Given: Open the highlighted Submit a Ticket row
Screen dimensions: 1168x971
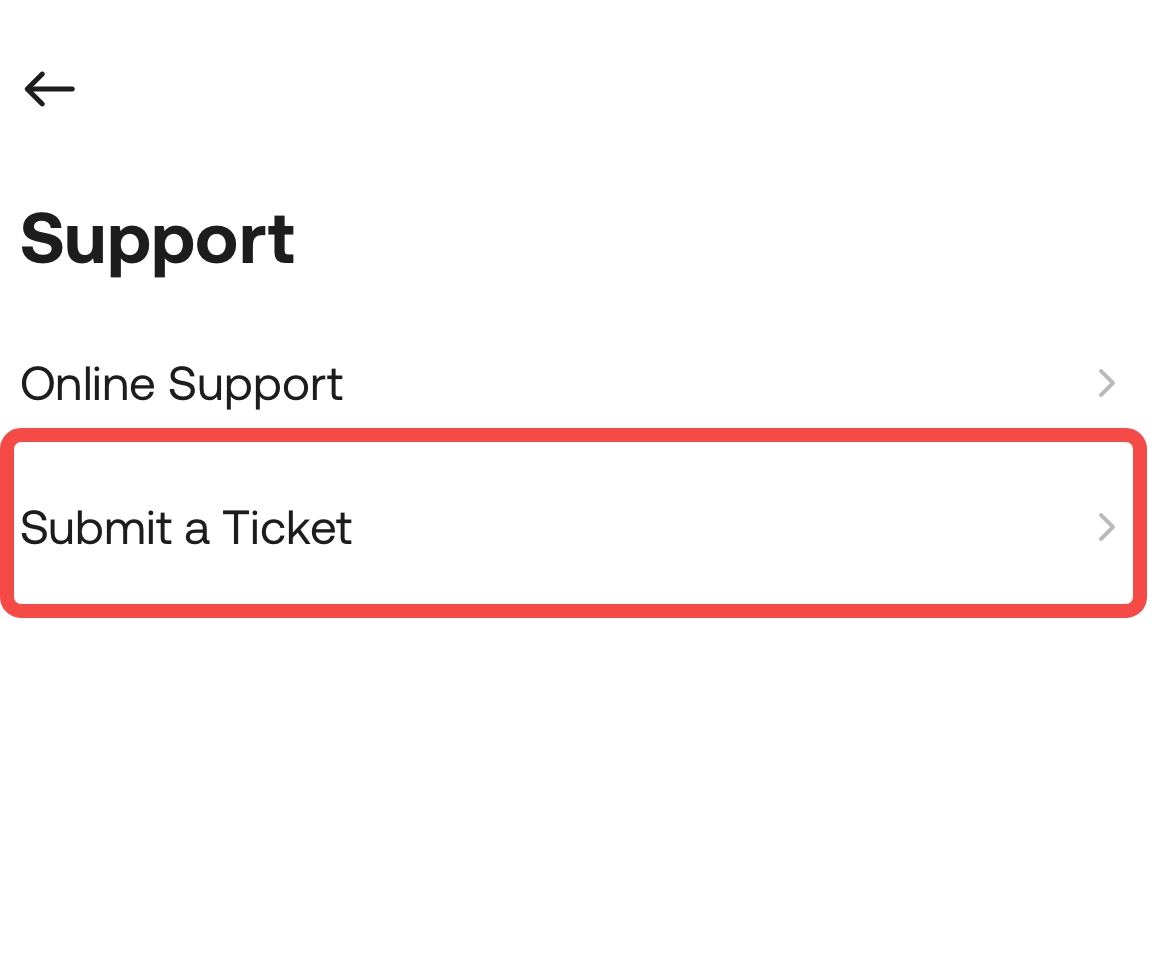Looking at the screenshot, I should tap(572, 524).
